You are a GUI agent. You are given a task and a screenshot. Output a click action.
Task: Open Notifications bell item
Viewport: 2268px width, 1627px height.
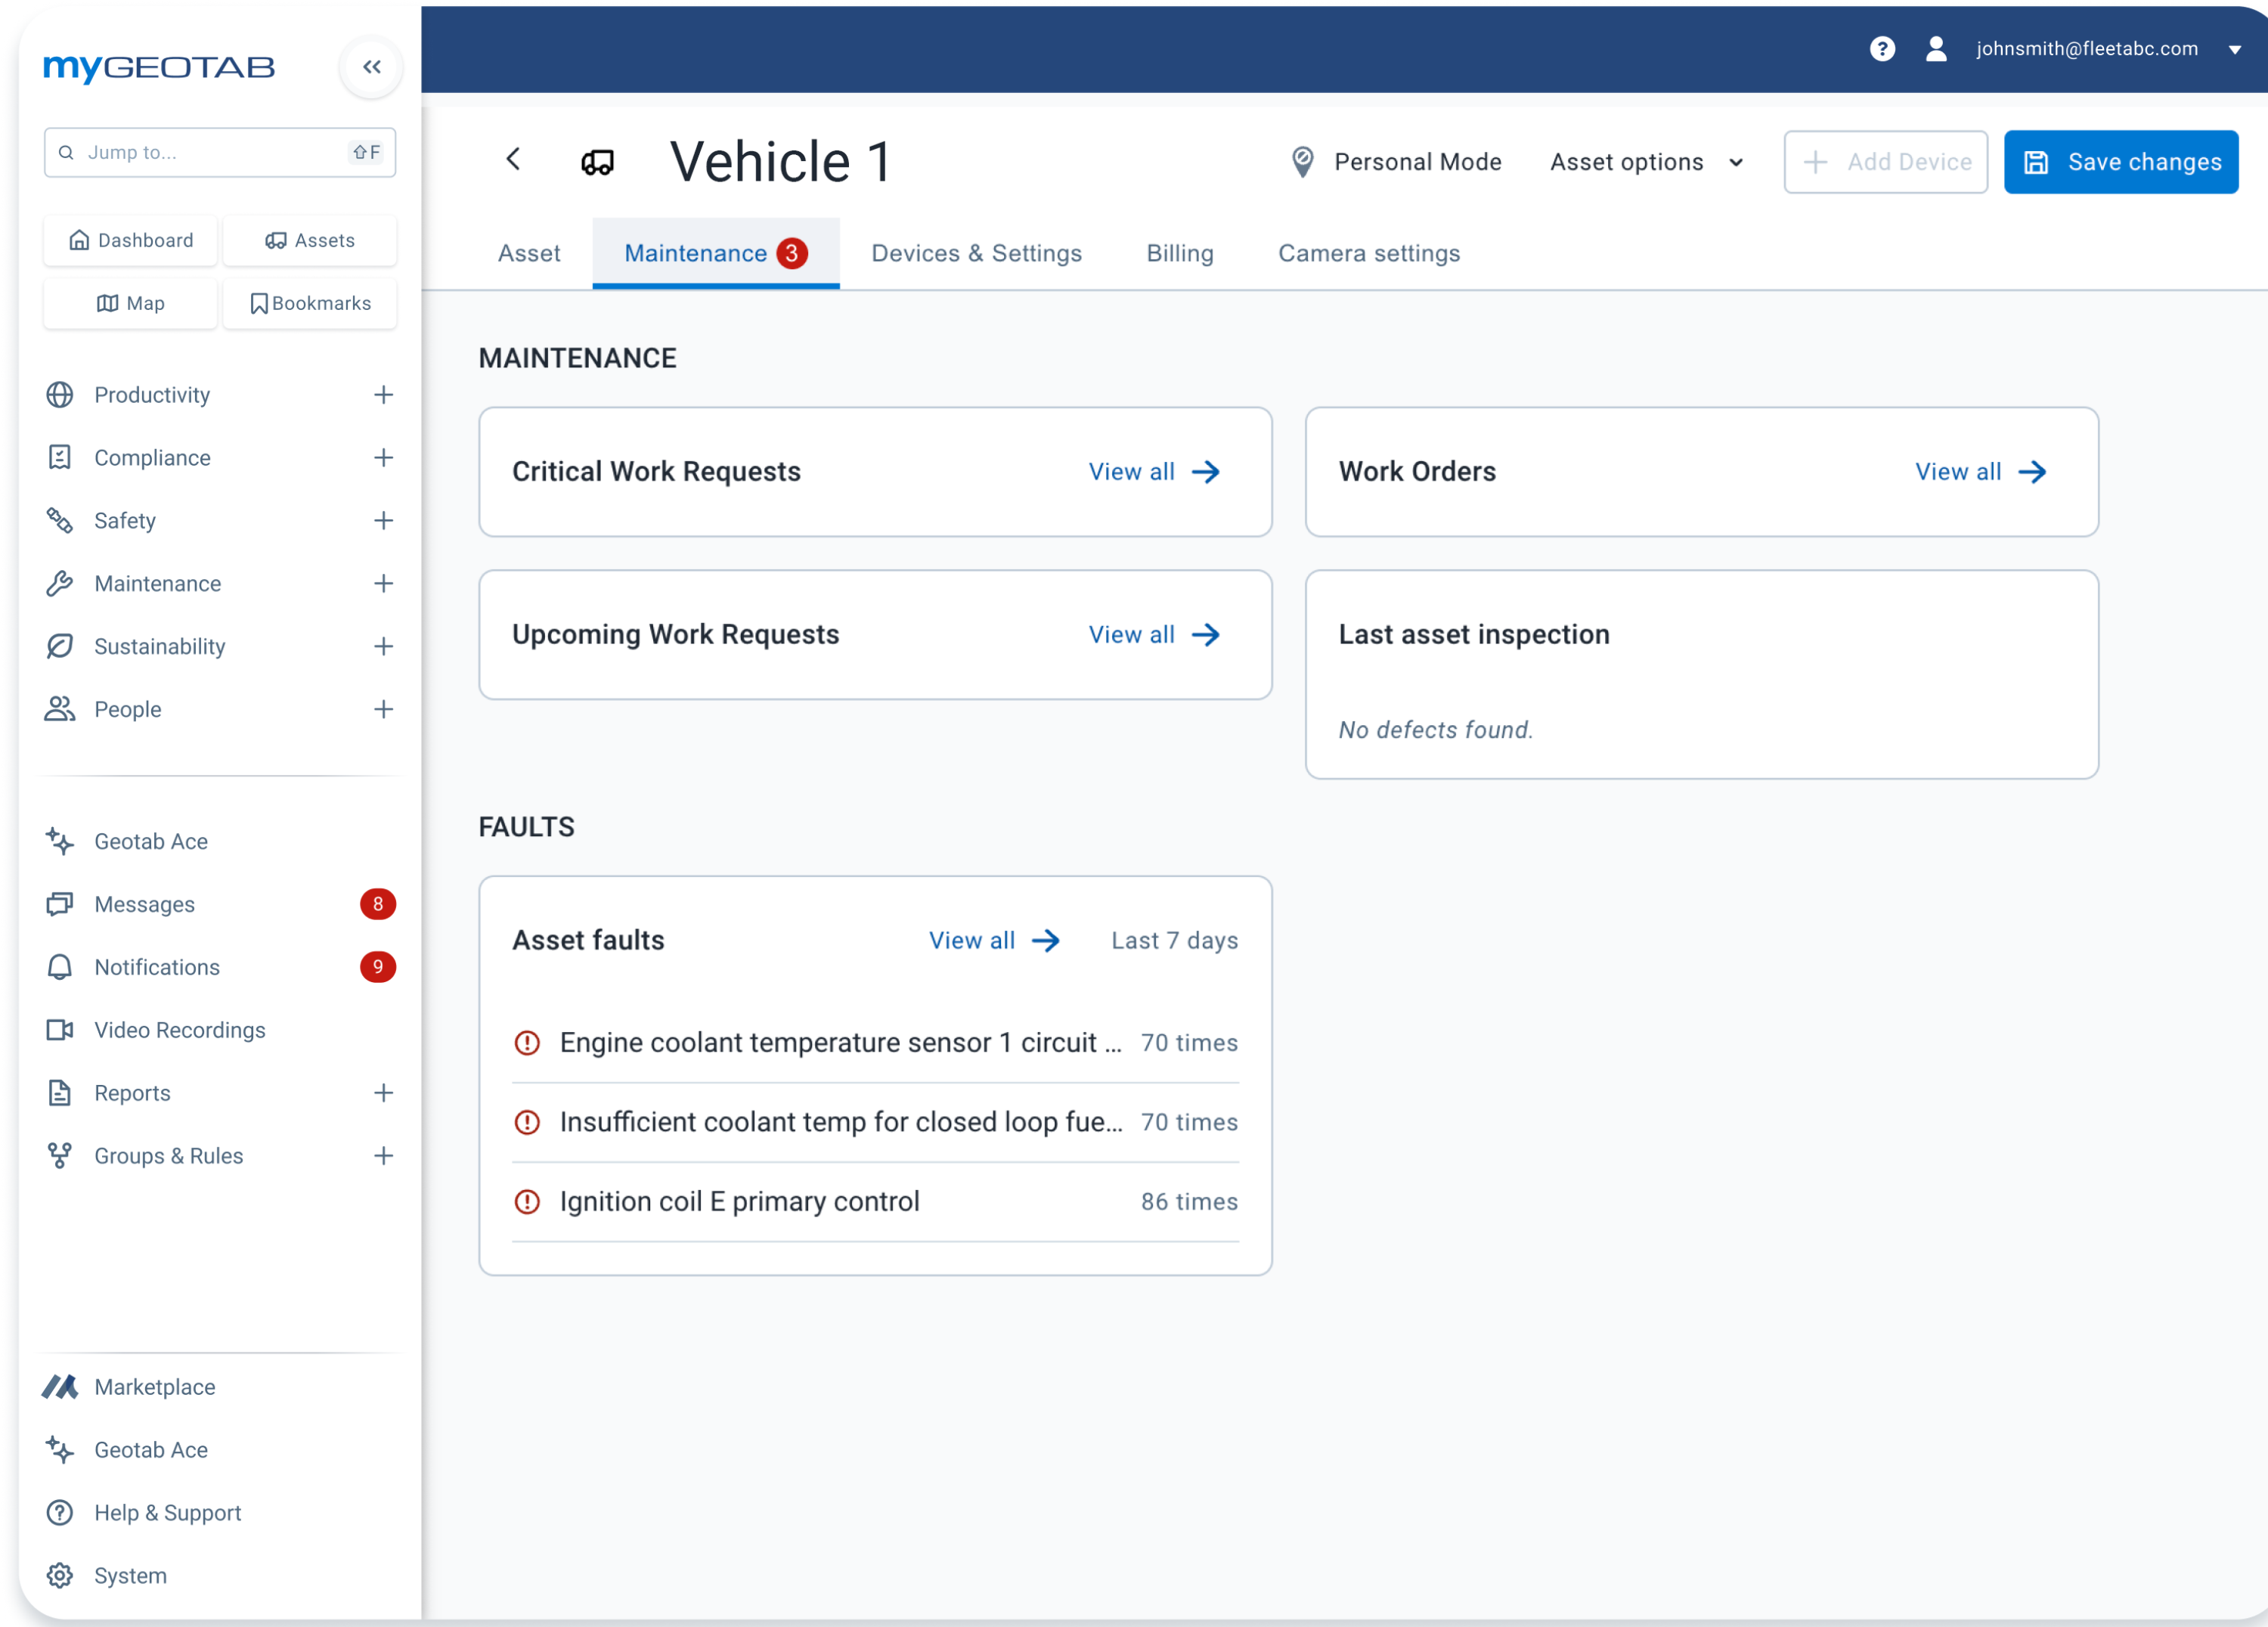click(x=156, y=967)
